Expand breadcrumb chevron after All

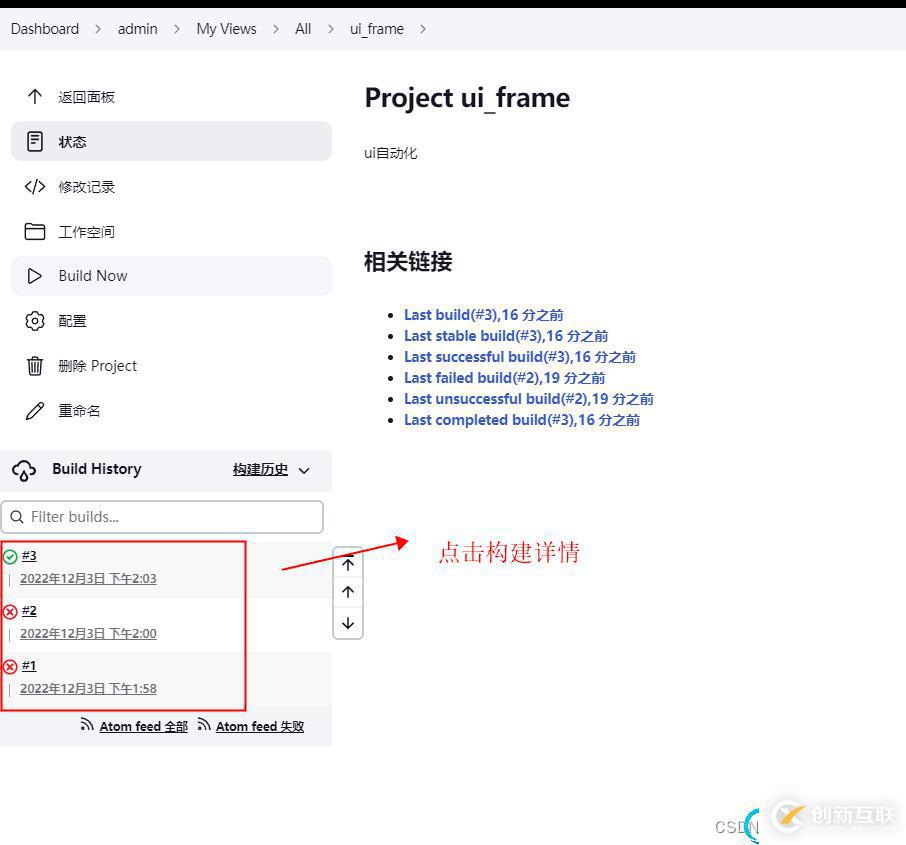(x=331, y=29)
